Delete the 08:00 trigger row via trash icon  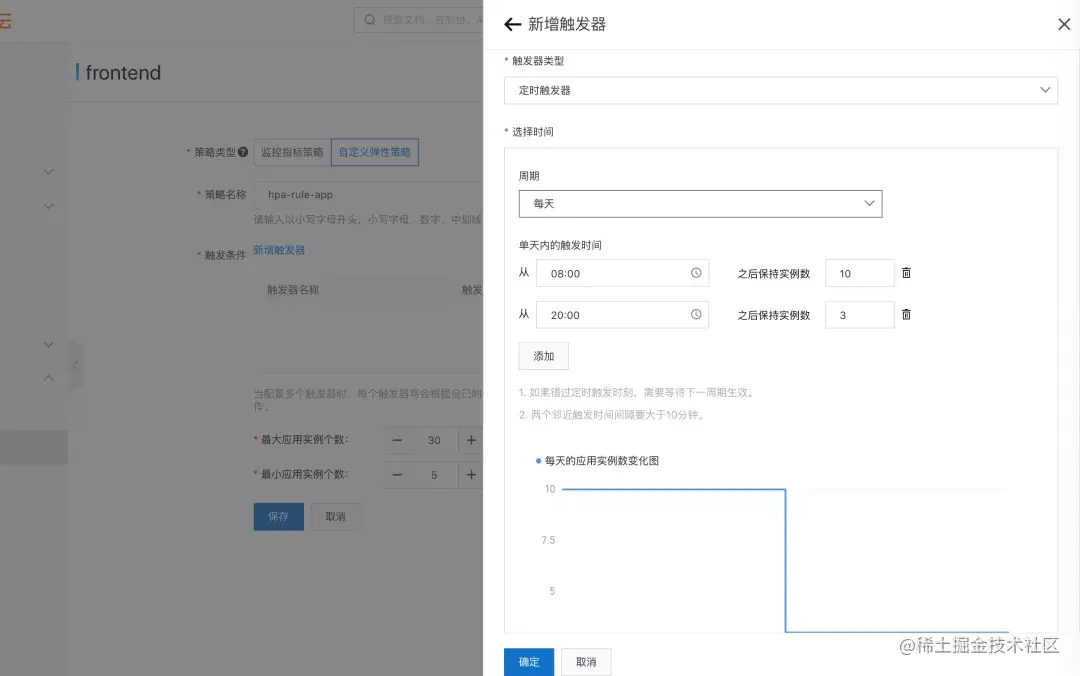coord(906,273)
